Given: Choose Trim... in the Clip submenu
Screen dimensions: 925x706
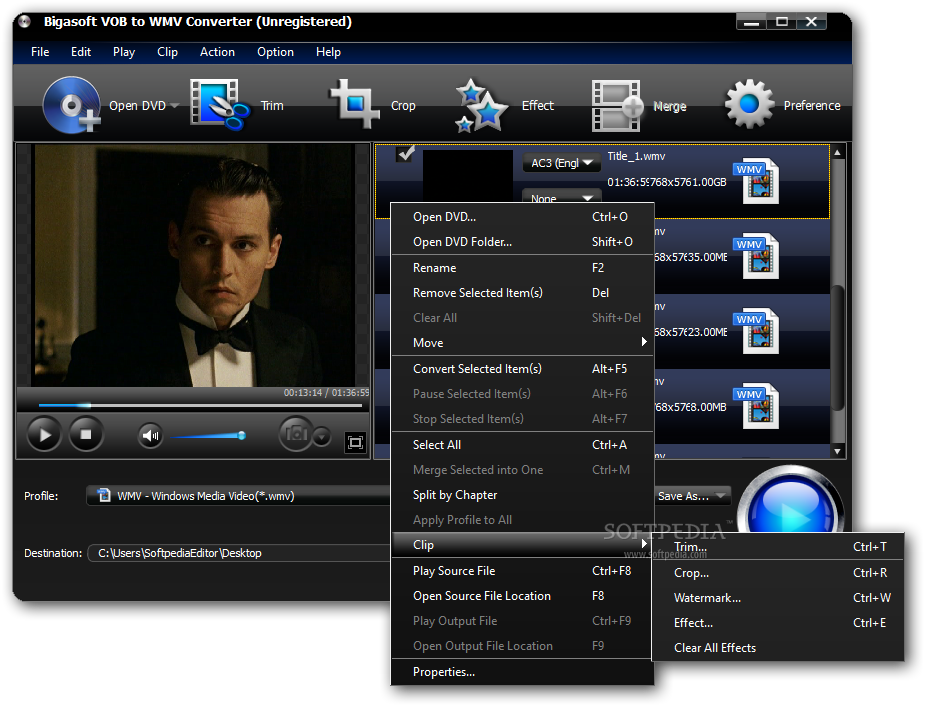Looking at the screenshot, I should (x=778, y=547).
